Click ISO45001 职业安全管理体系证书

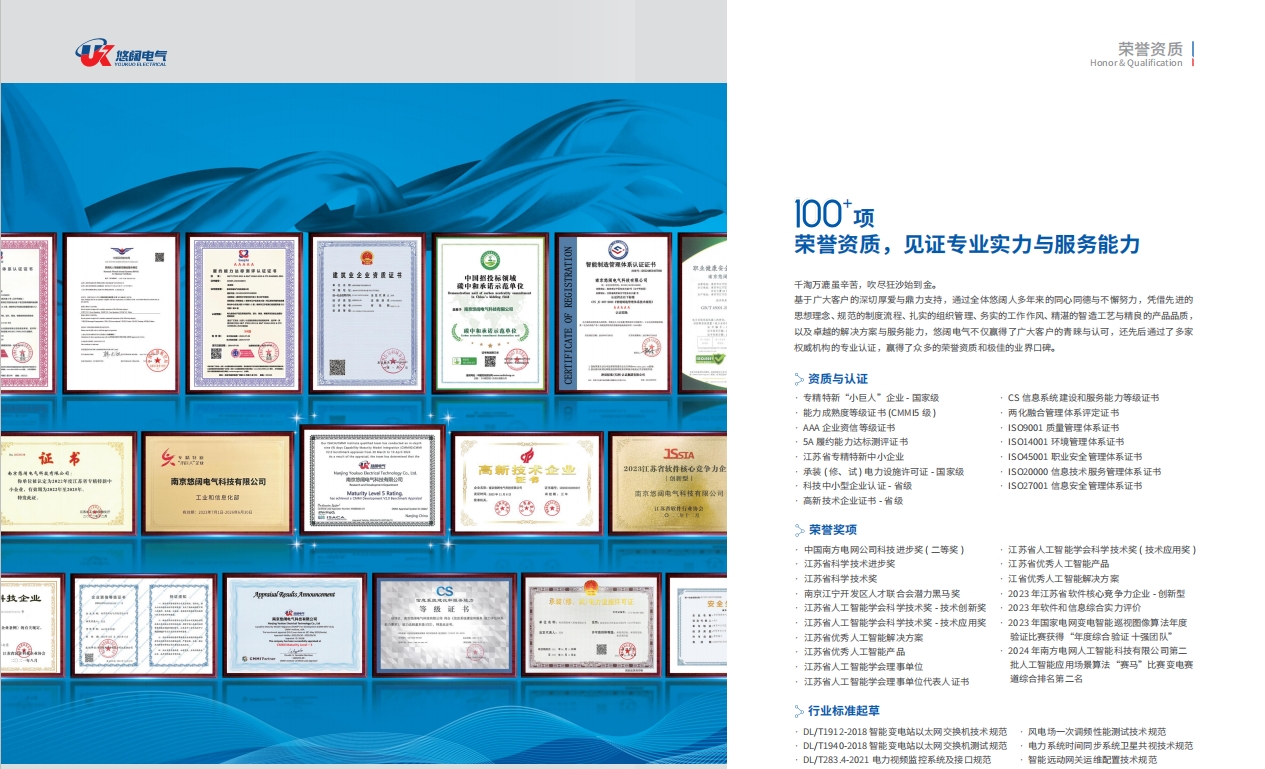1074,456
